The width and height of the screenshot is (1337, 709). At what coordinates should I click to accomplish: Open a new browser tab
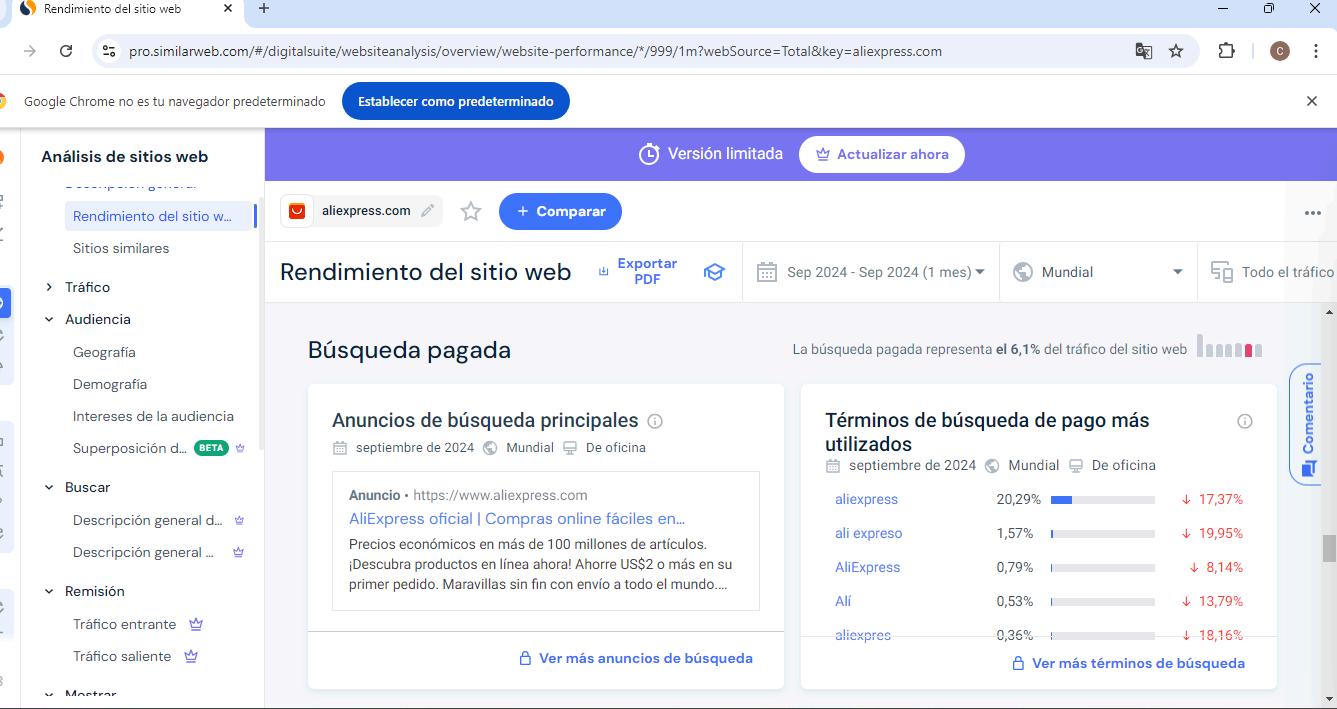(x=264, y=8)
